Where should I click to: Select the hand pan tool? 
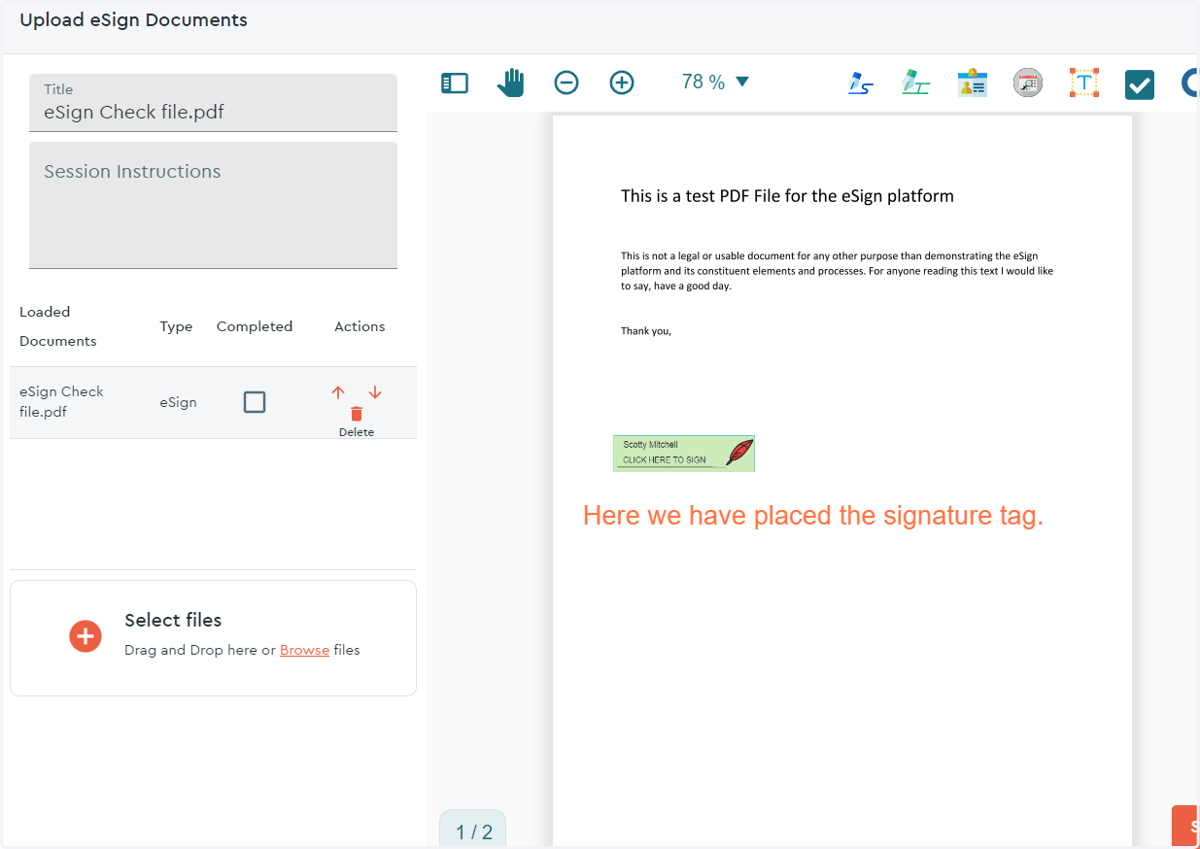click(x=510, y=83)
